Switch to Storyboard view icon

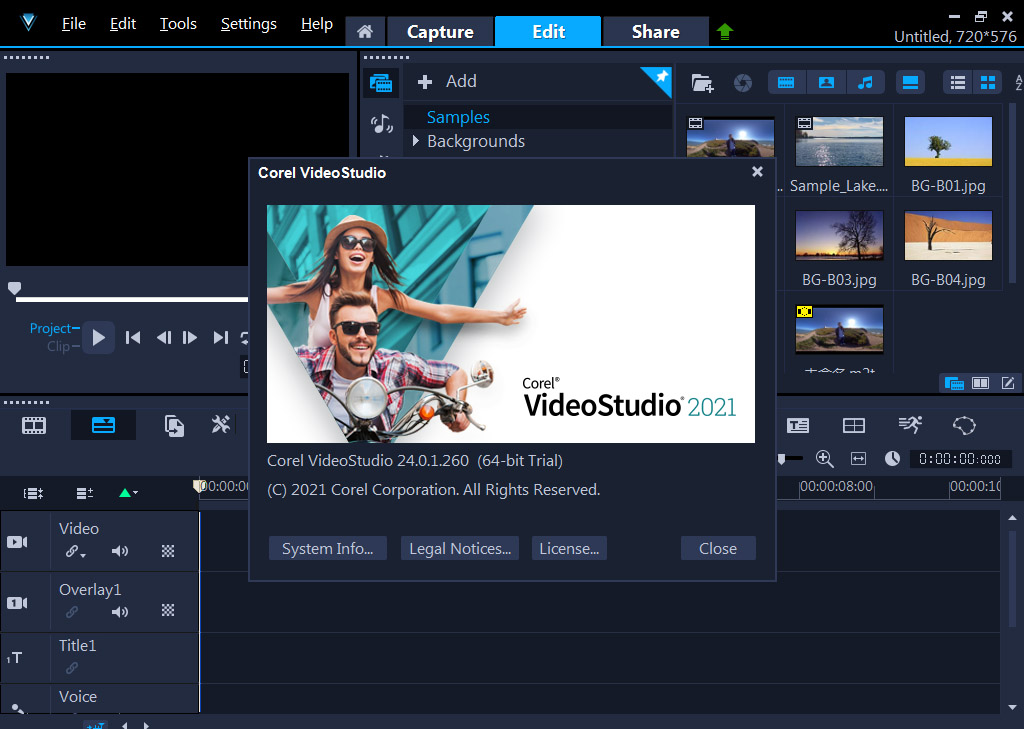(x=34, y=425)
